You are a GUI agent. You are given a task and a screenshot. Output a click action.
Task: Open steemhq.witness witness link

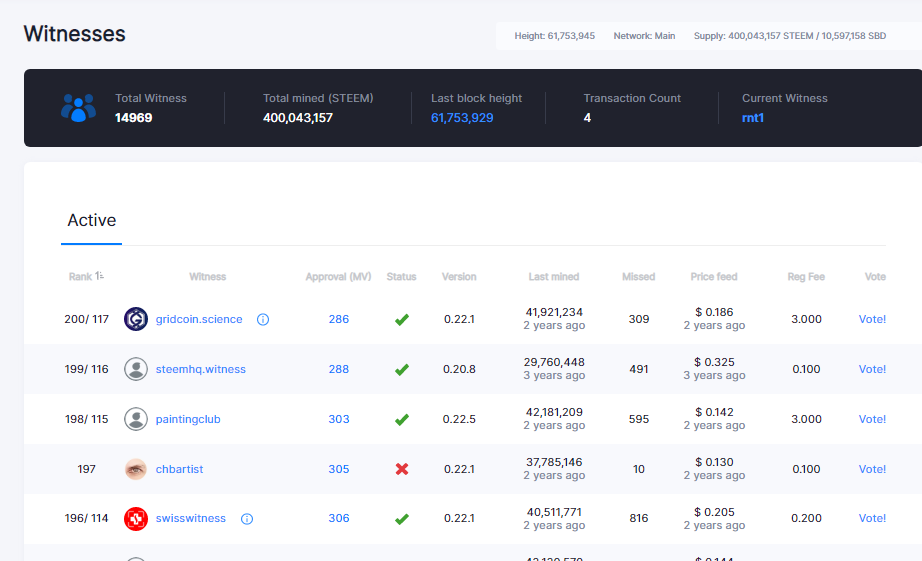(201, 369)
